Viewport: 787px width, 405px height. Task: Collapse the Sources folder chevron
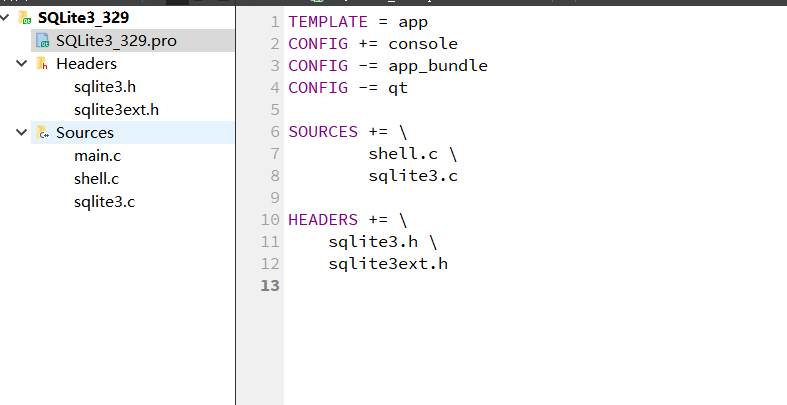tap(22, 132)
